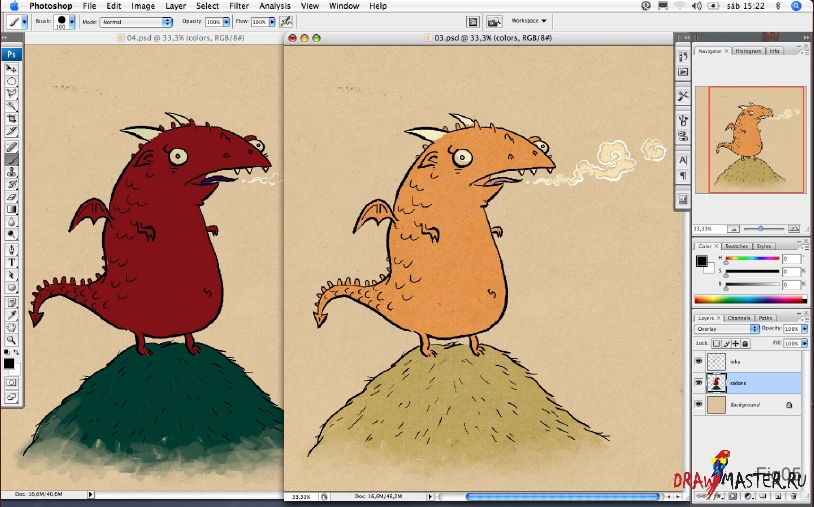Open the layer Opacity arrow in Layers panel
Viewport: 814px width, 507px height.
click(x=805, y=329)
